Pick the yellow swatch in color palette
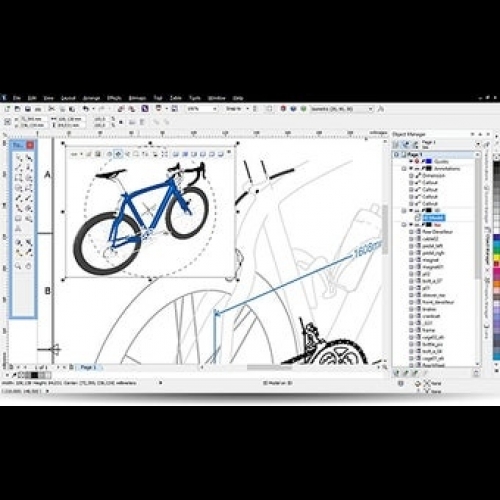The image size is (500, 500). click(497, 257)
